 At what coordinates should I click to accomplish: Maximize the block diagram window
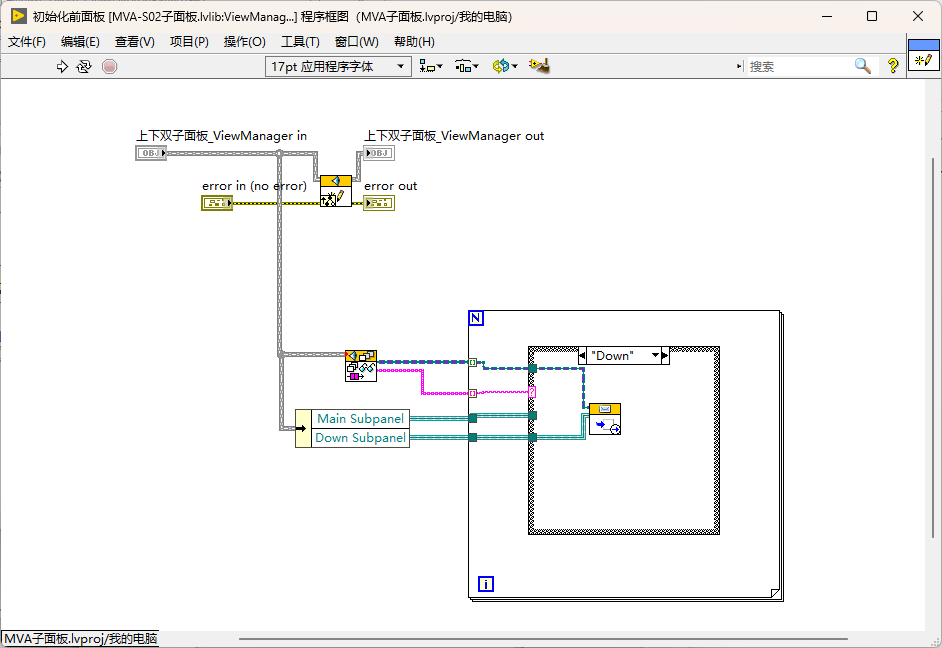872,16
